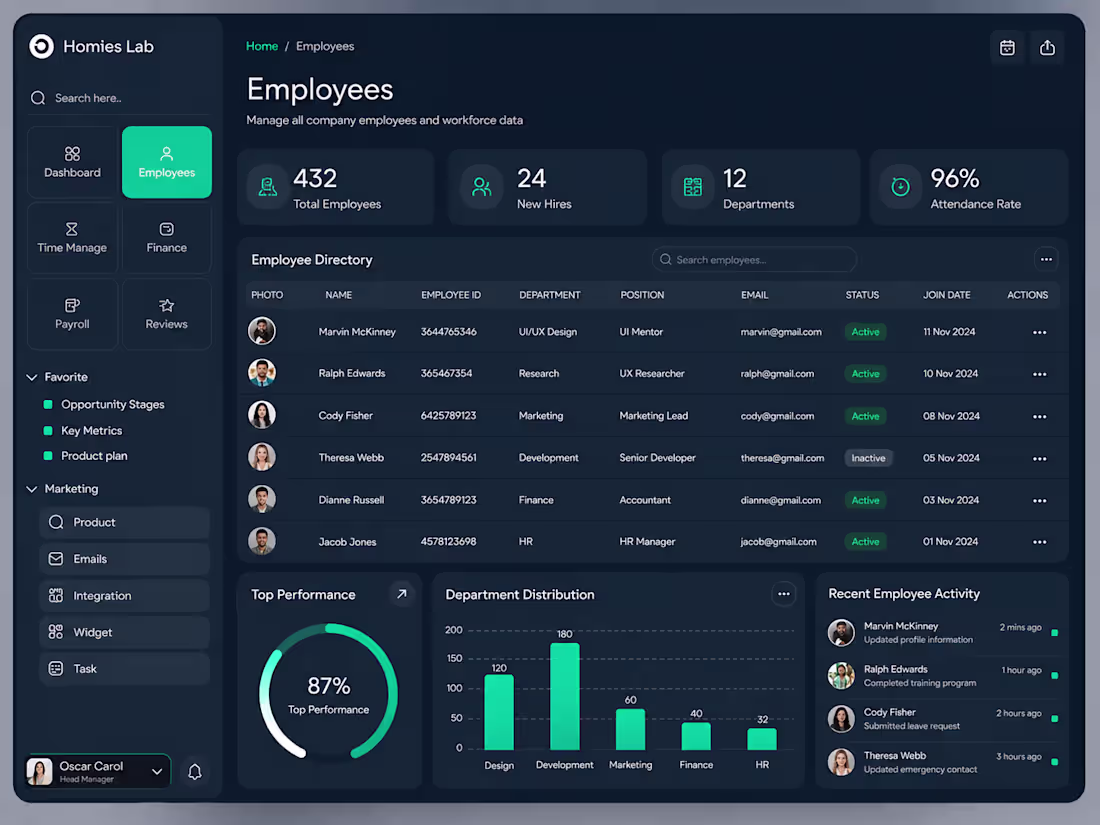Open actions menu for Jacob Jones row

point(1039,542)
